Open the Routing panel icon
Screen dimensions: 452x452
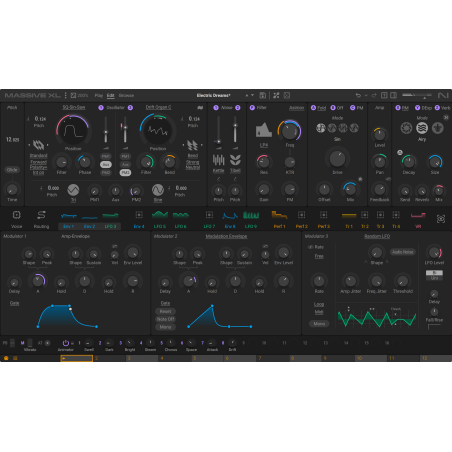[x=41, y=215]
